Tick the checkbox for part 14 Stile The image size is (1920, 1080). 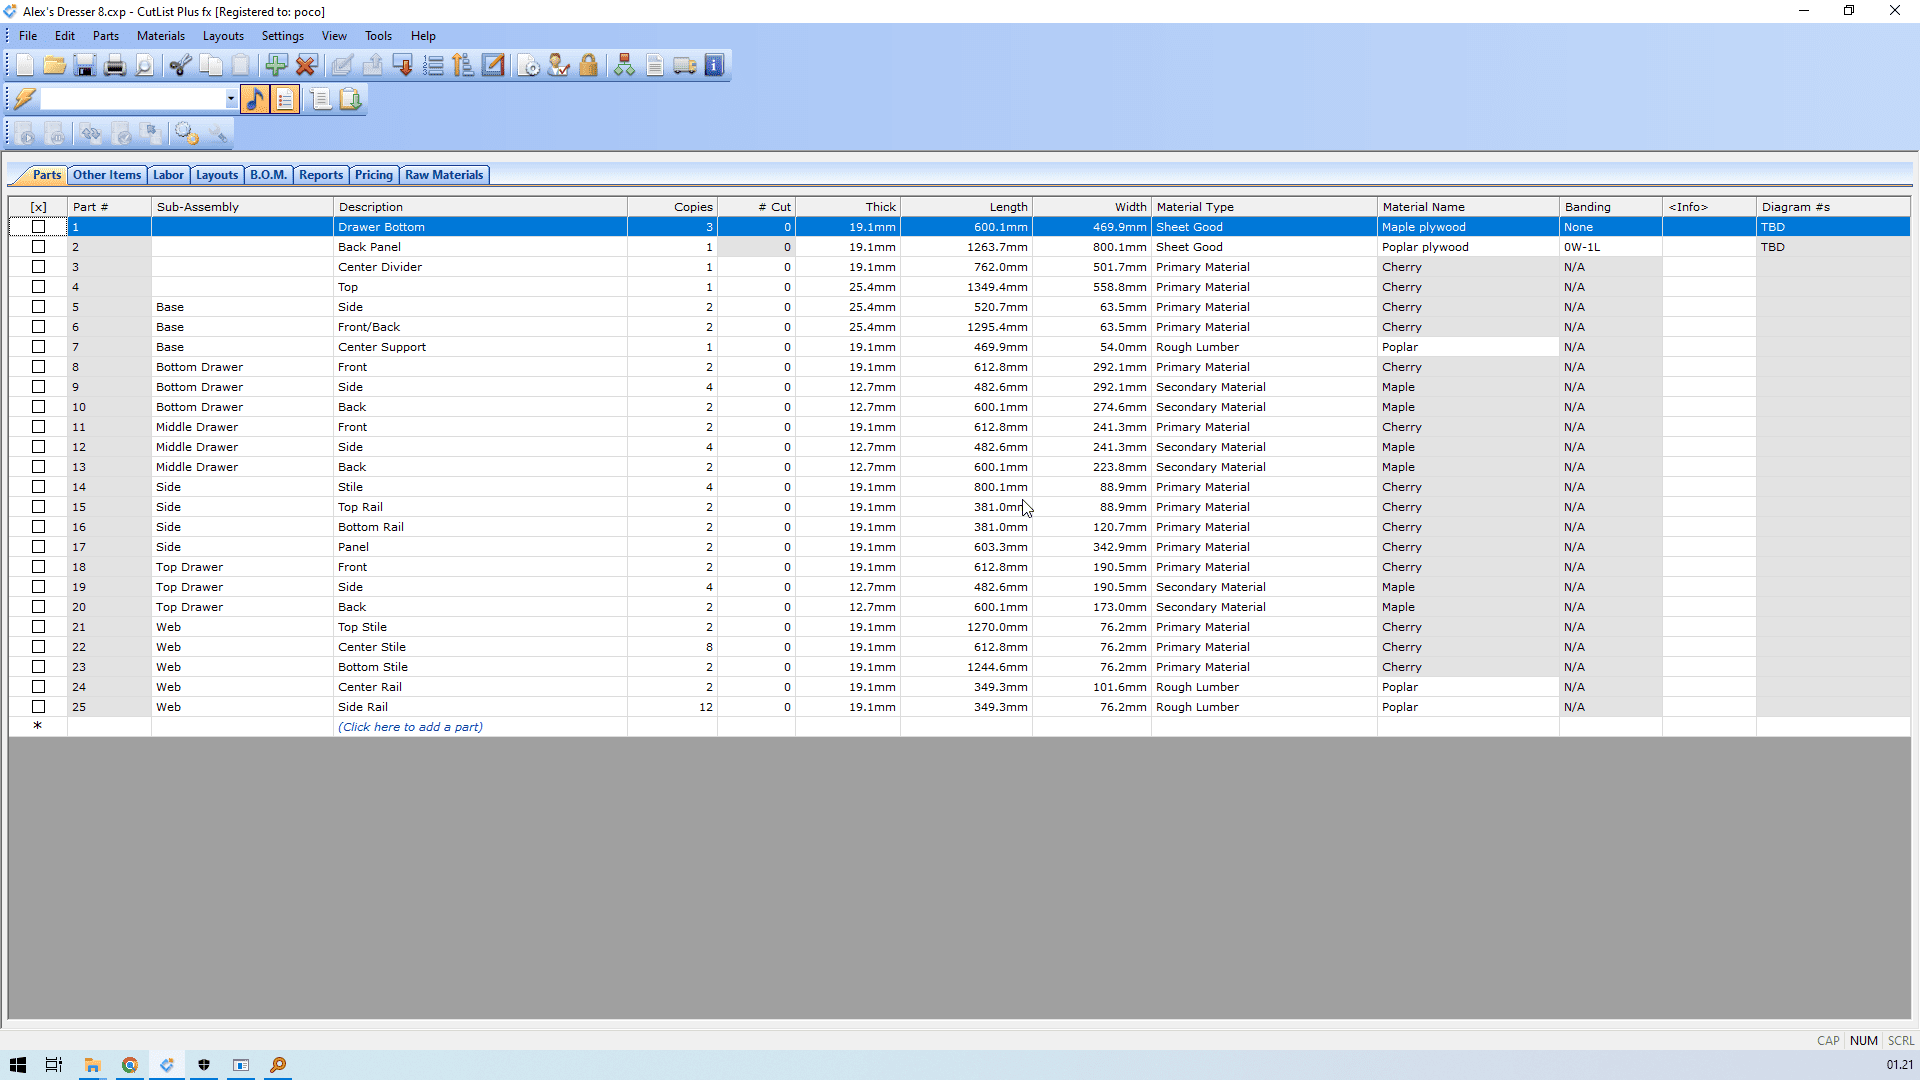pos(38,487)
